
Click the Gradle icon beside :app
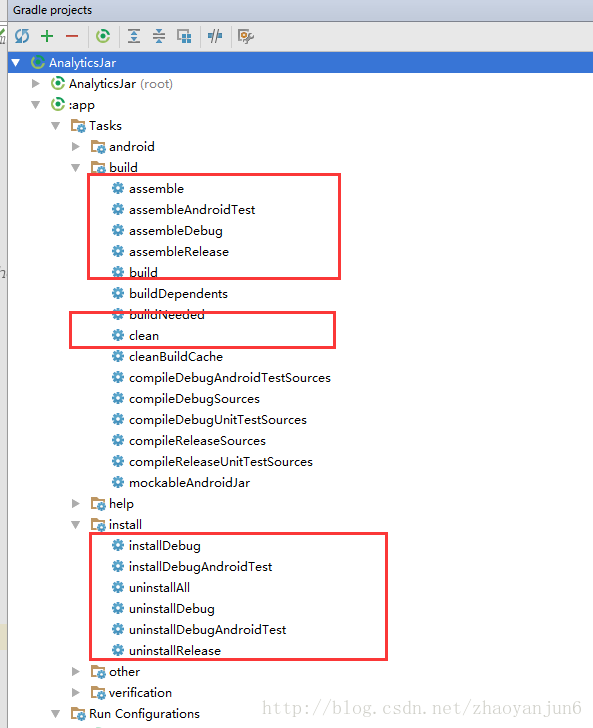pyautogui.click(x=58, y=104)
